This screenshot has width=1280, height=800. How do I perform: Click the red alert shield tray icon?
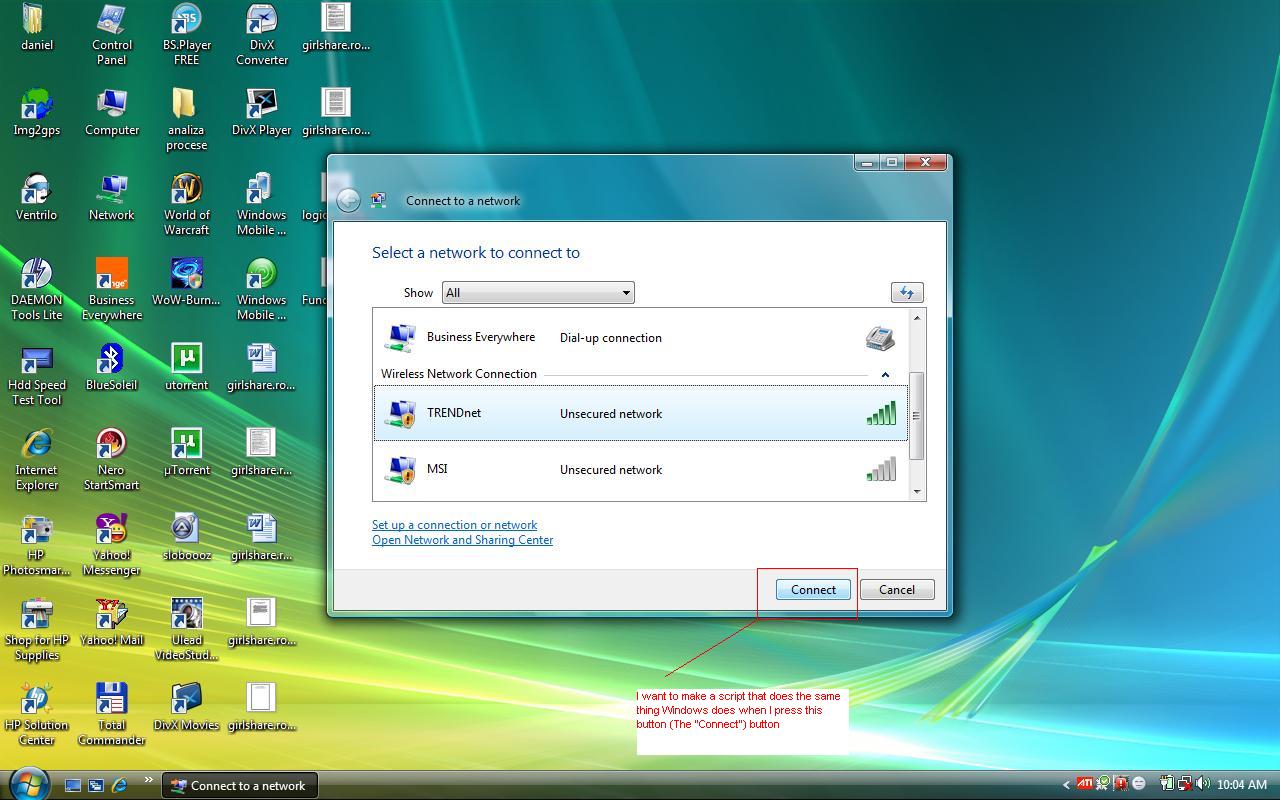tap(1121, 784)
